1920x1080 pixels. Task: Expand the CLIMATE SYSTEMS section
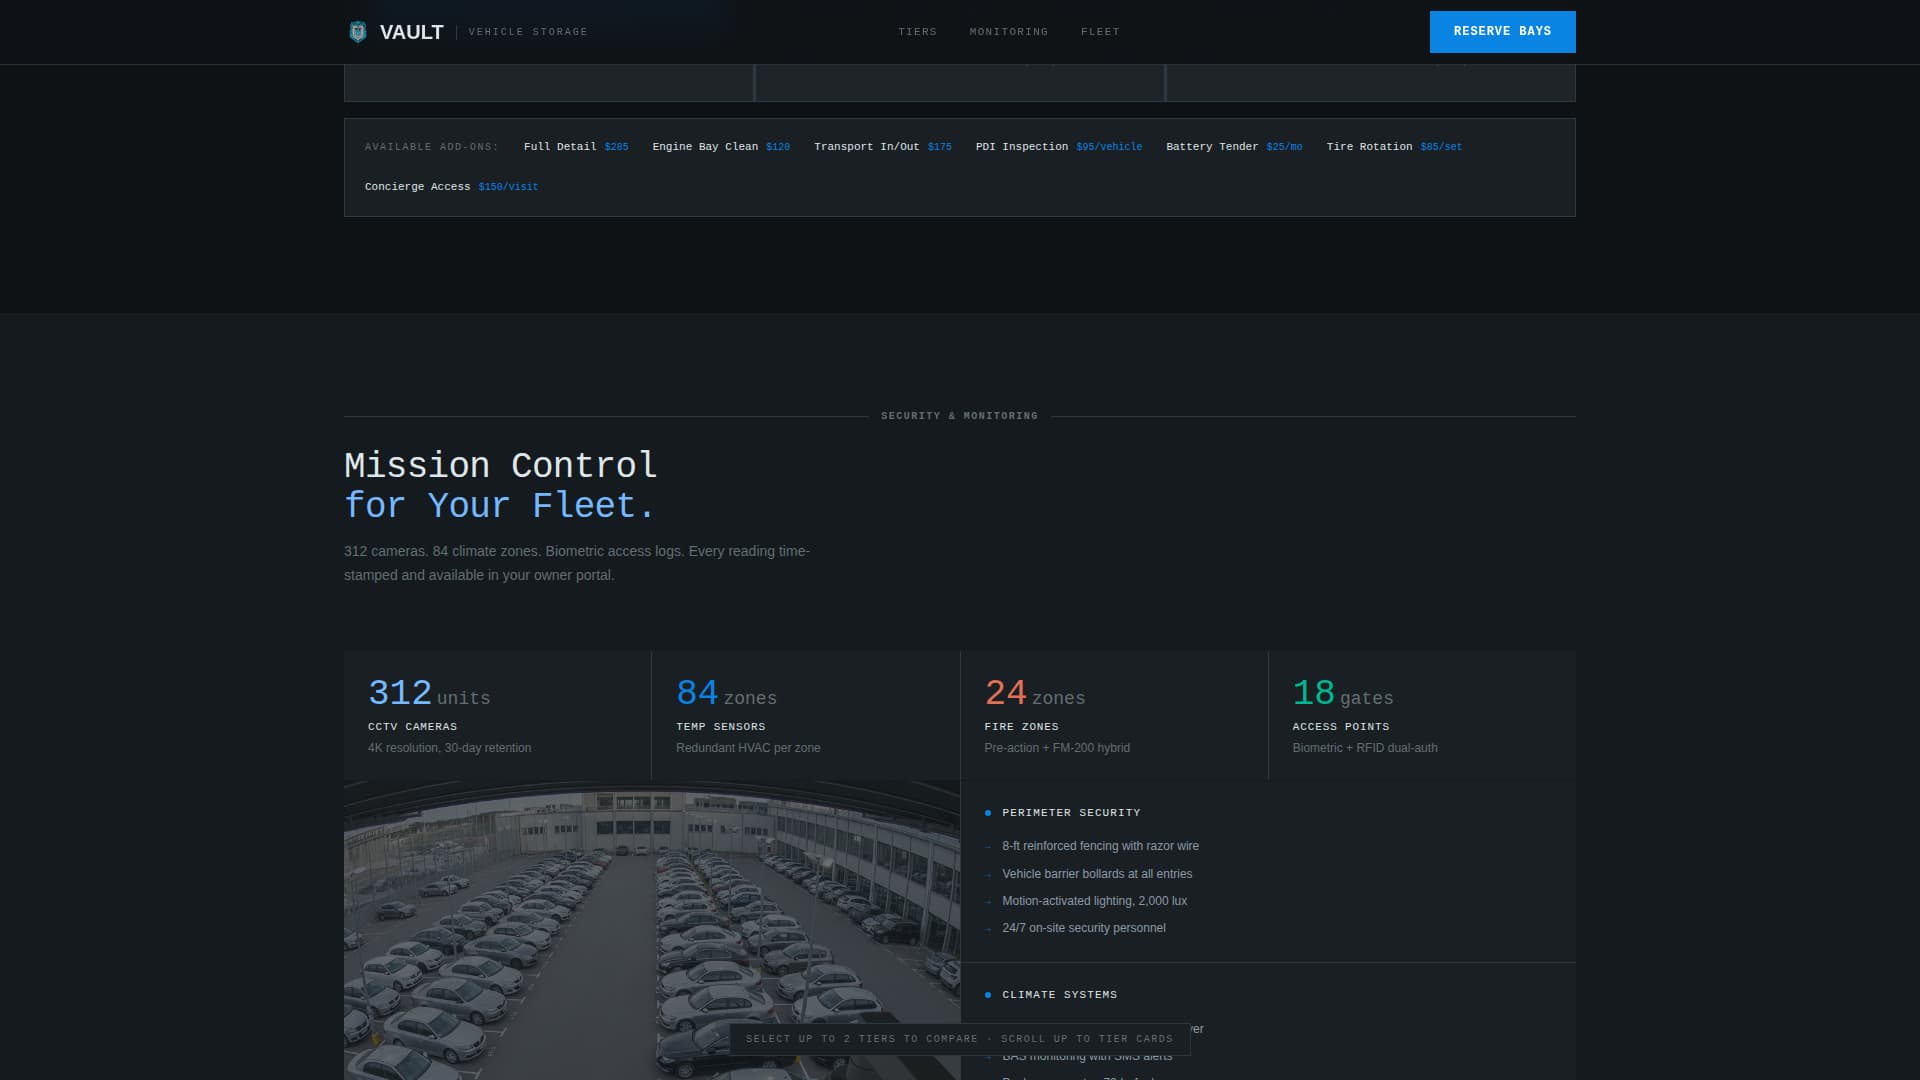(1059, 994)
